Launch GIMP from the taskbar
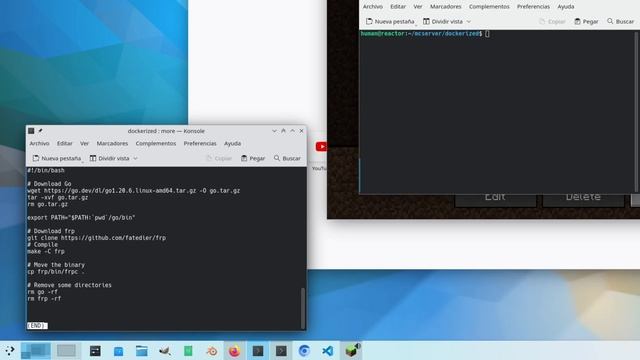The width and height of the screenshot is (640, 360). click(165, 351)
